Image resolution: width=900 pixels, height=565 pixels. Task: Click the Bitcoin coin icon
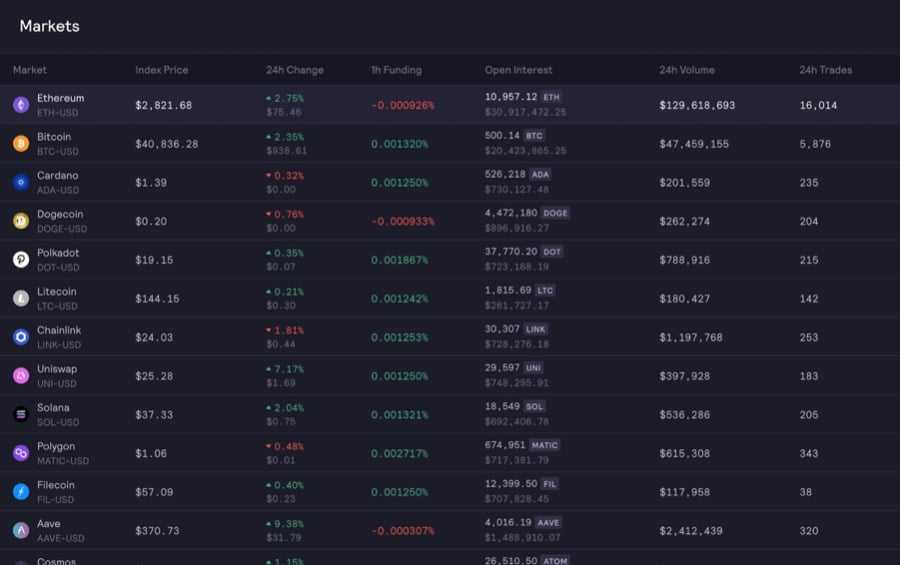pos(21,144)
